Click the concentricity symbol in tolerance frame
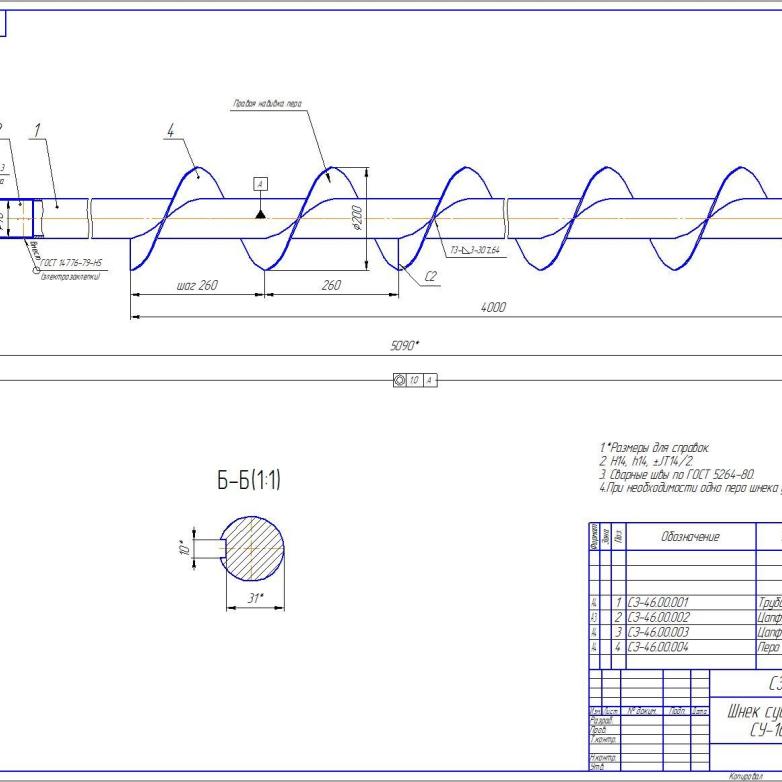 point(399,381)
